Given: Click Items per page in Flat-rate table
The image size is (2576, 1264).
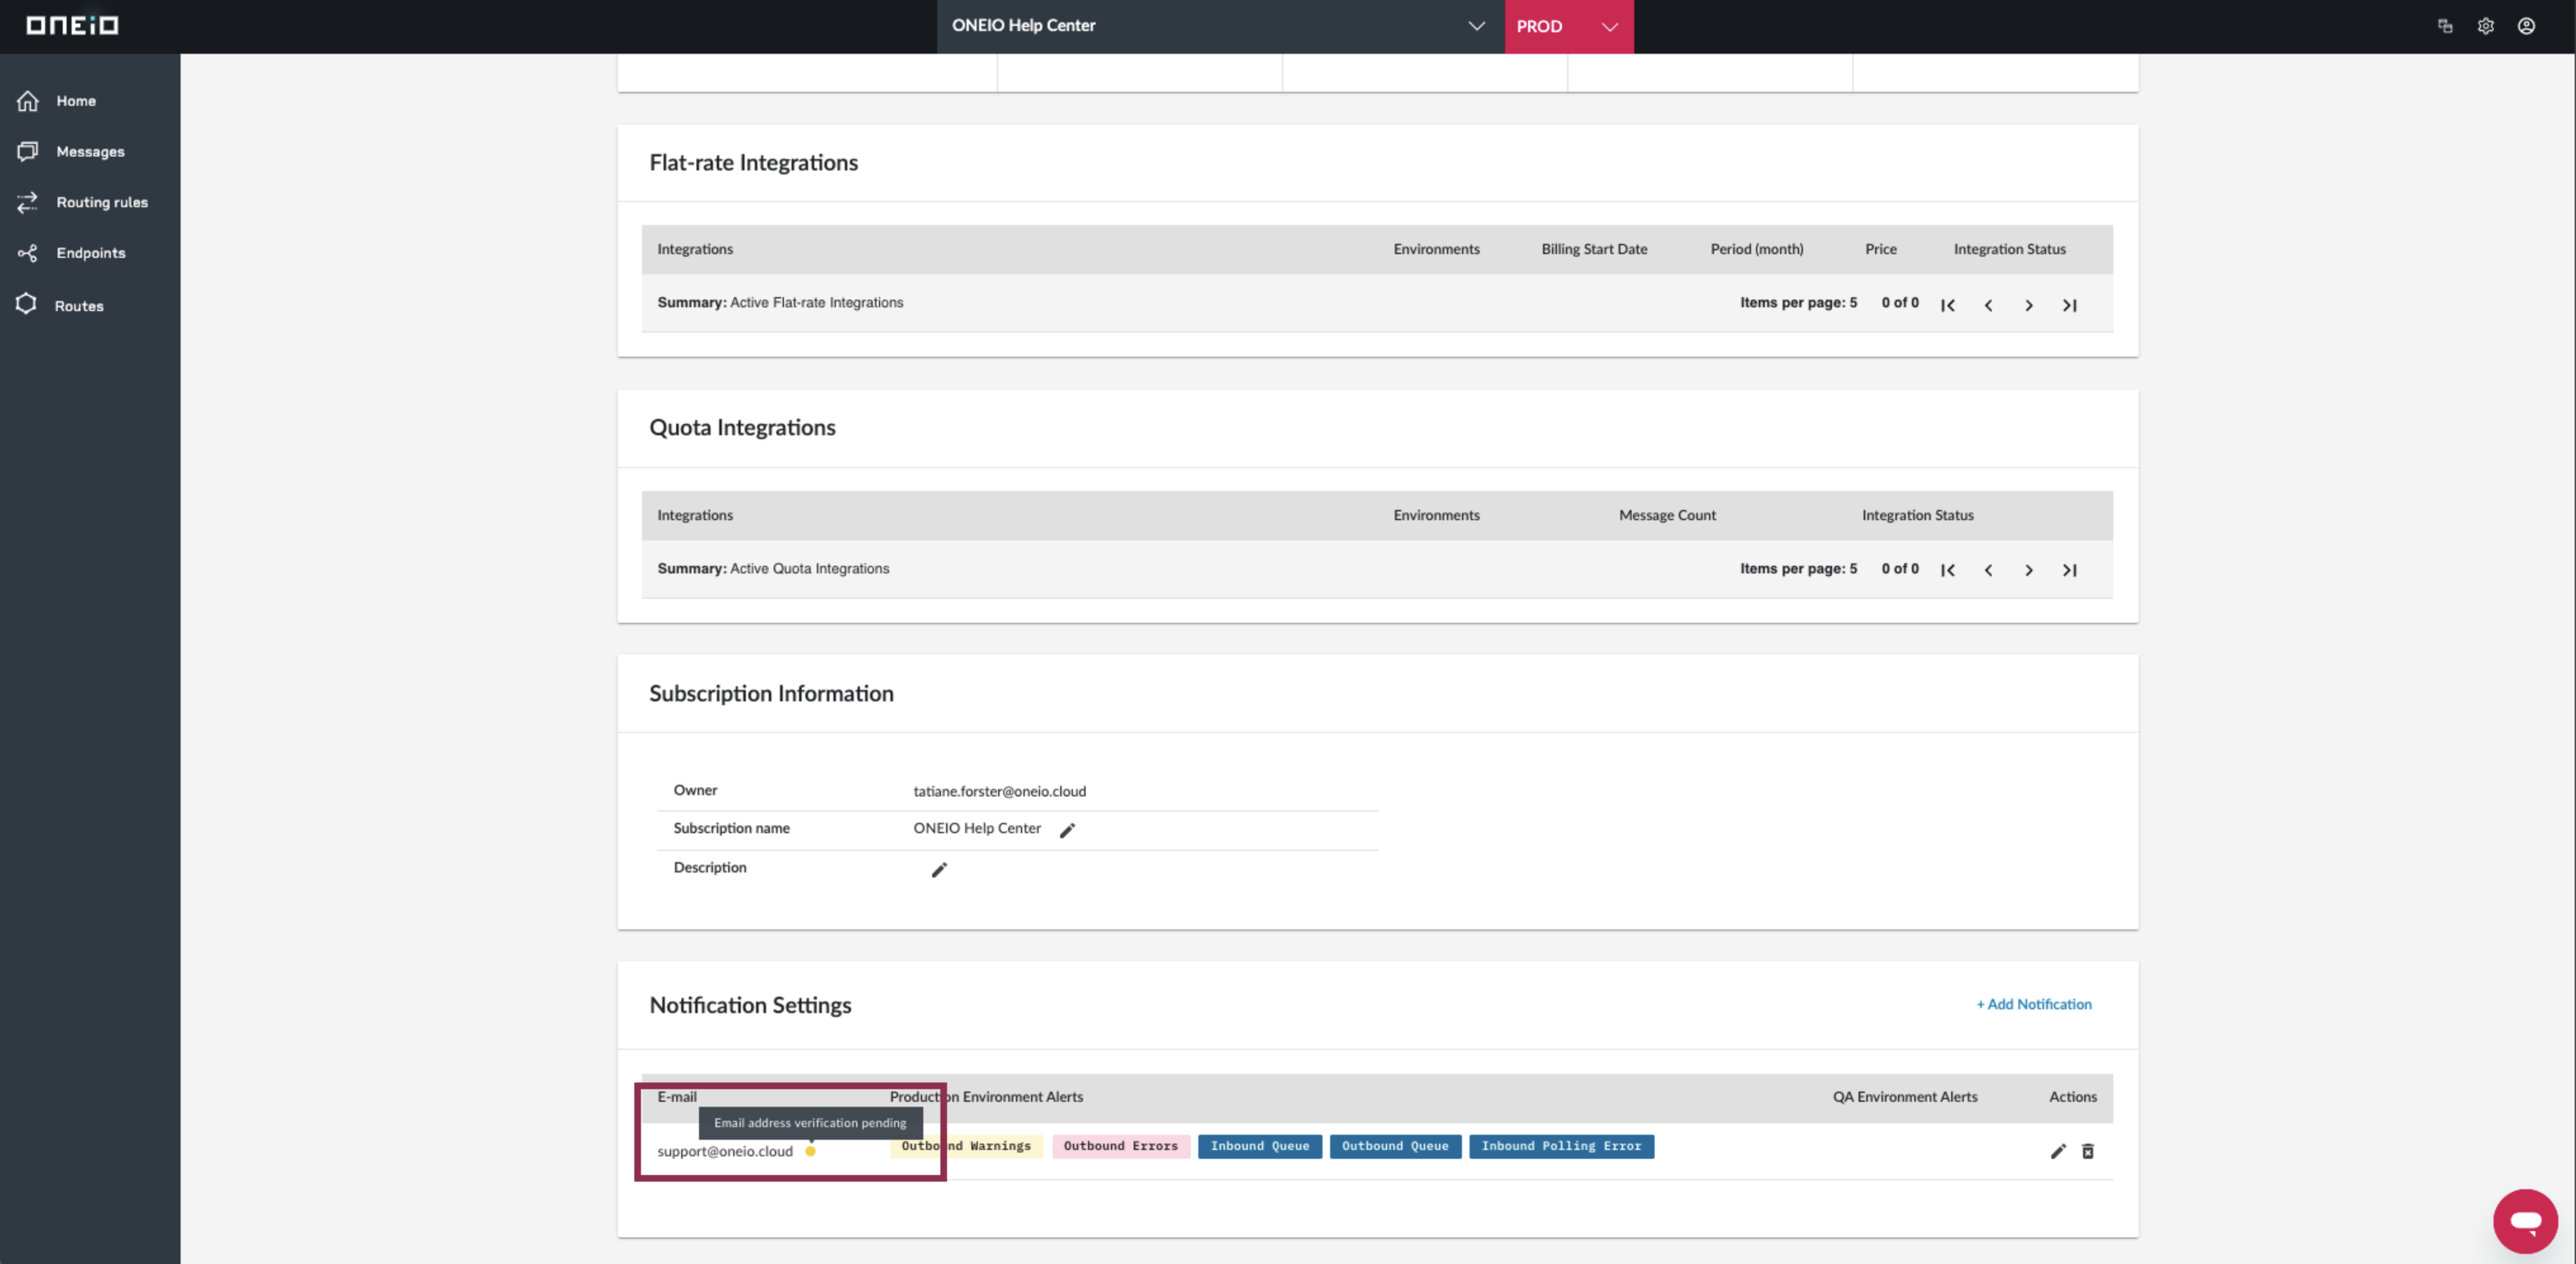Looking at the screenshot, I should coord(1798,303).
